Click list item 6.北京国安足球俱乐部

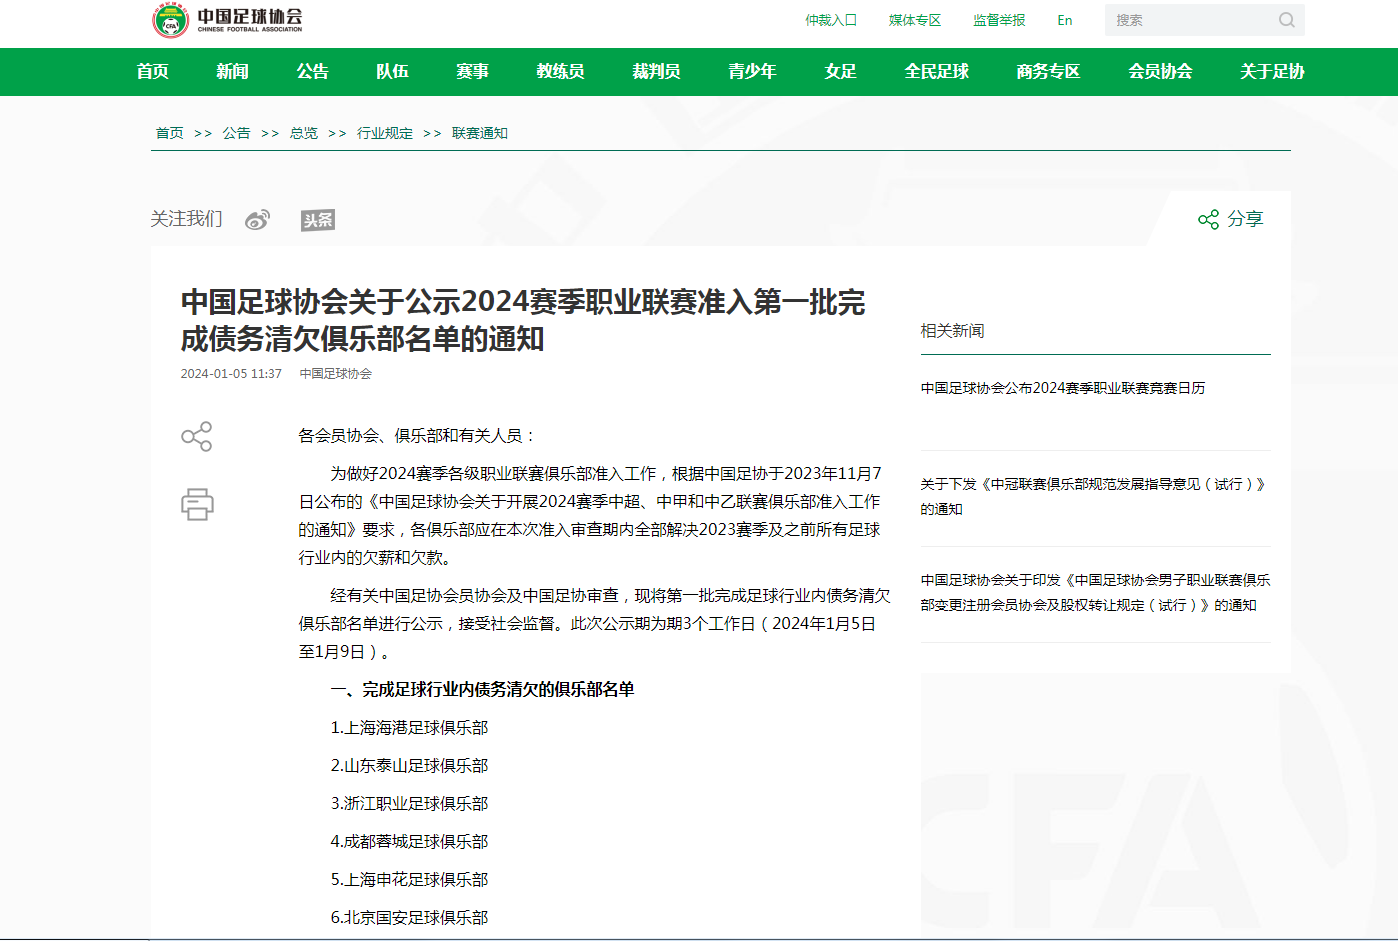click(x=409, y=918)
